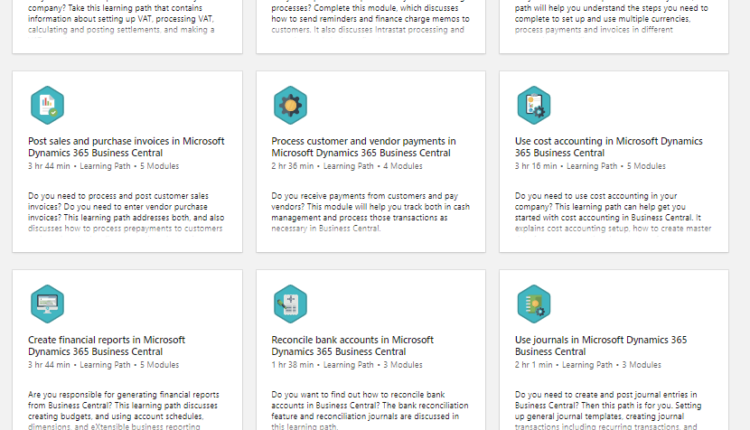Viewport: 750px width, 430px height.
Task: Click the Create financial reports monitor icon
Action: (47, 303)
